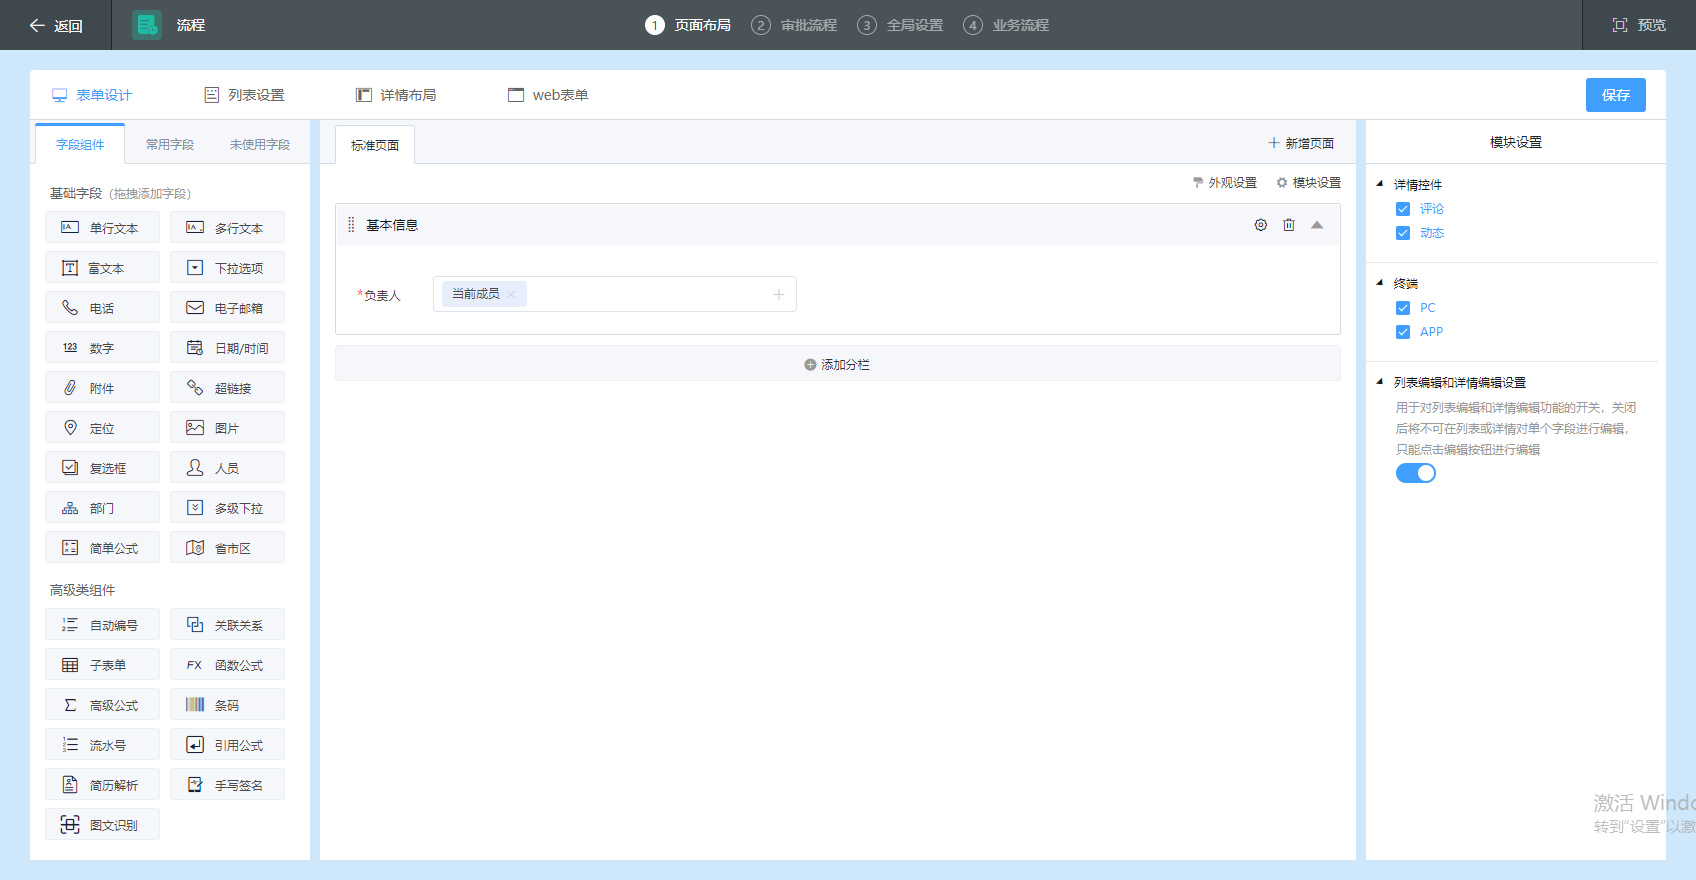Choose the 手写签名 signature component
1696x880 pixels.
(x=227, y=785)
